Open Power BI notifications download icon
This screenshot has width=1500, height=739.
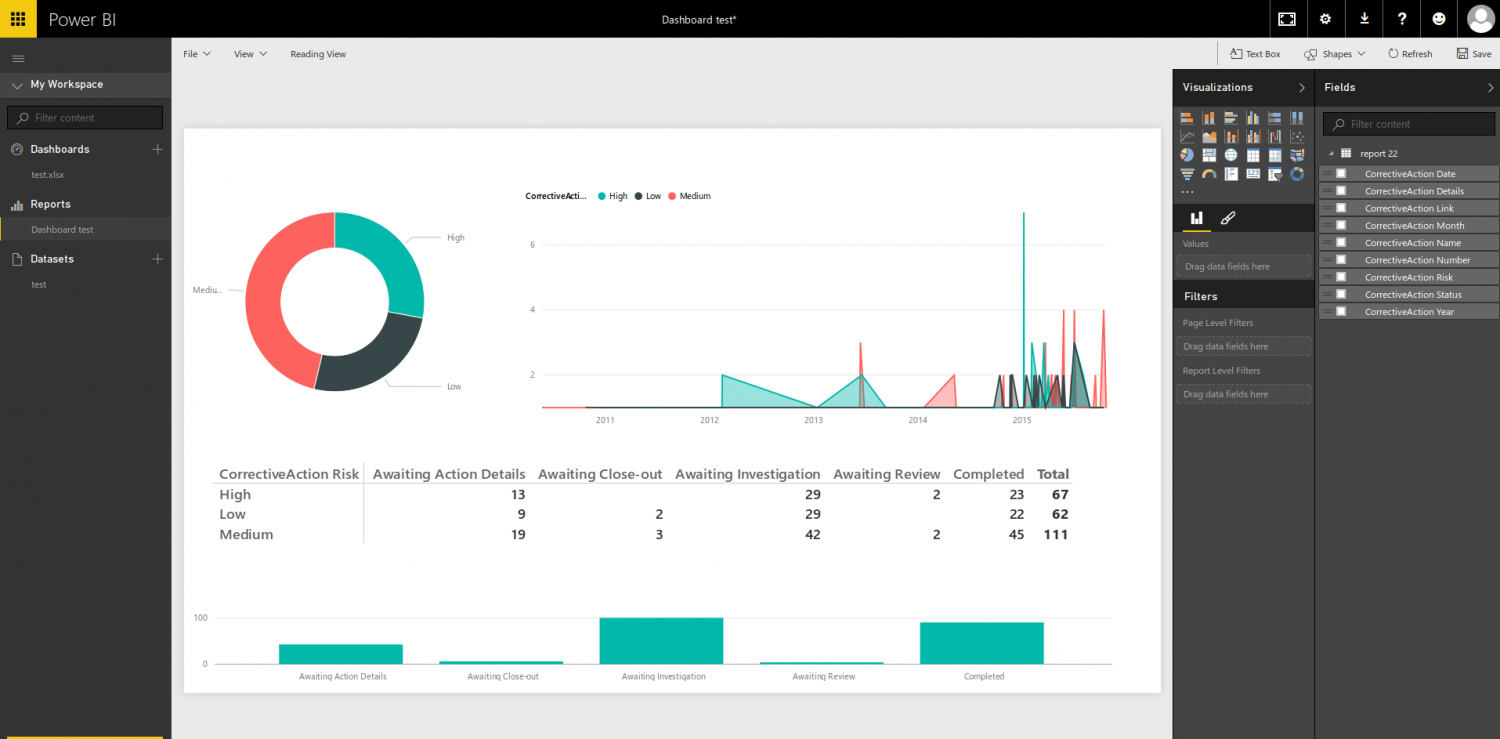[1364, 19]
